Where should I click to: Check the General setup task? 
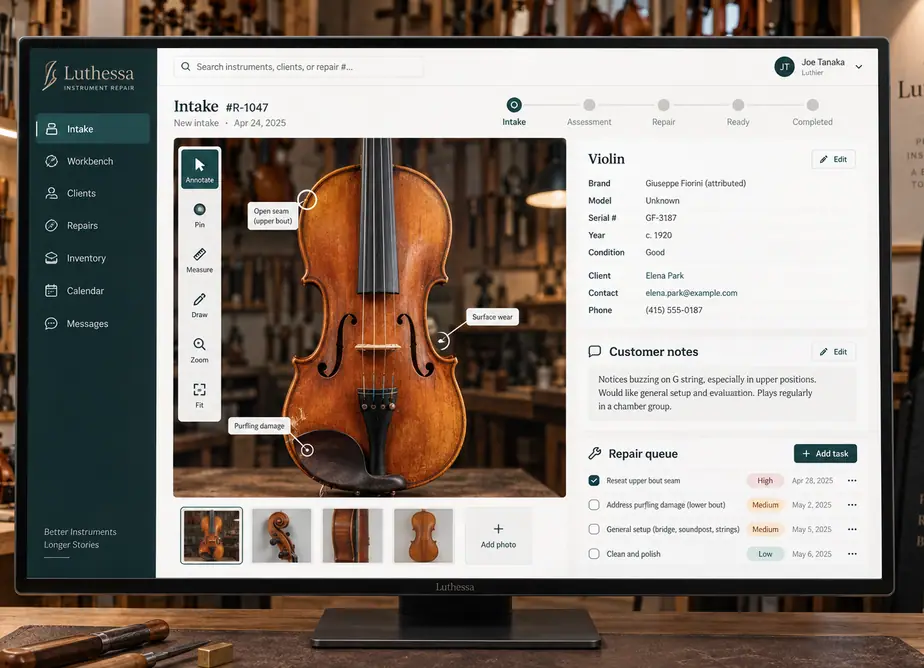594,530
